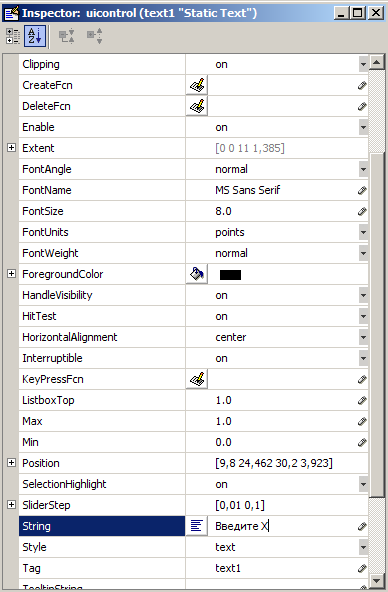
Task: Open FontUnits dropdown arrow
Action: pos(363,232)
